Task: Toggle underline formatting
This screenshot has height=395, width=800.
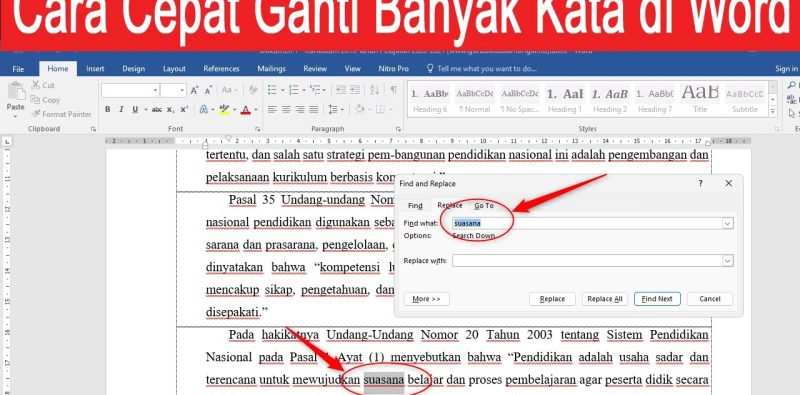Action: (135, 109)
